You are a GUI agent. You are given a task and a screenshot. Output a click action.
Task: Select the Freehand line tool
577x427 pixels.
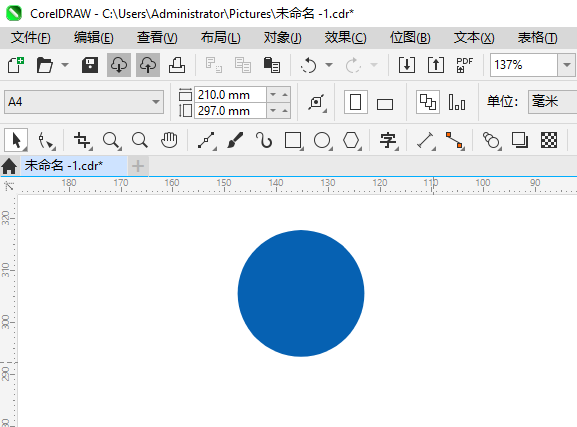click(206, 141)
